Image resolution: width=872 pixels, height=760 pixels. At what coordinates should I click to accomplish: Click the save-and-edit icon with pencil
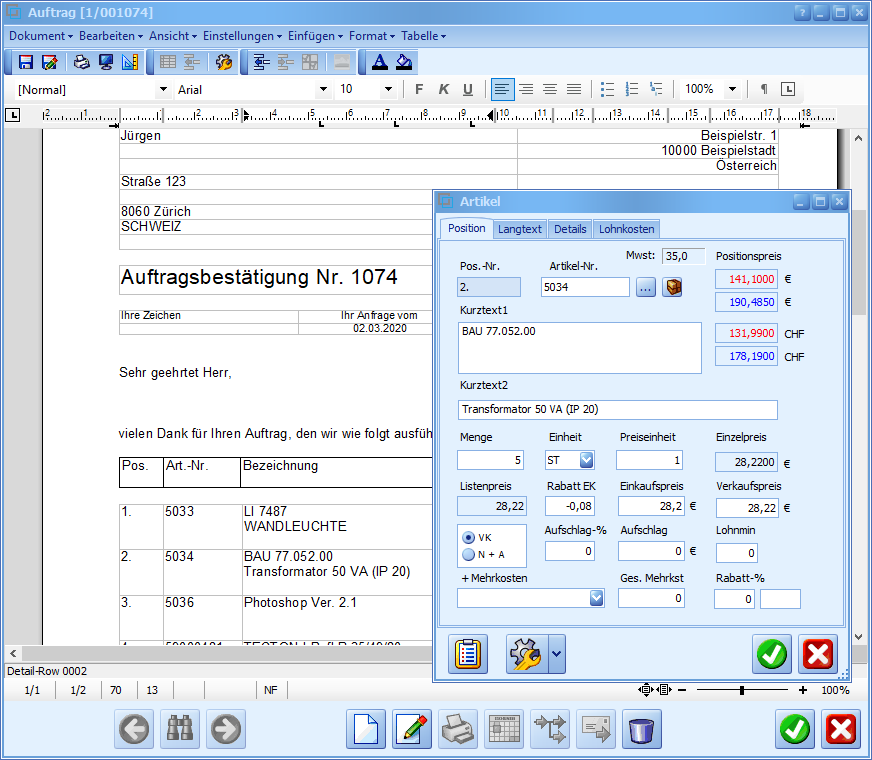click(50, 62)
